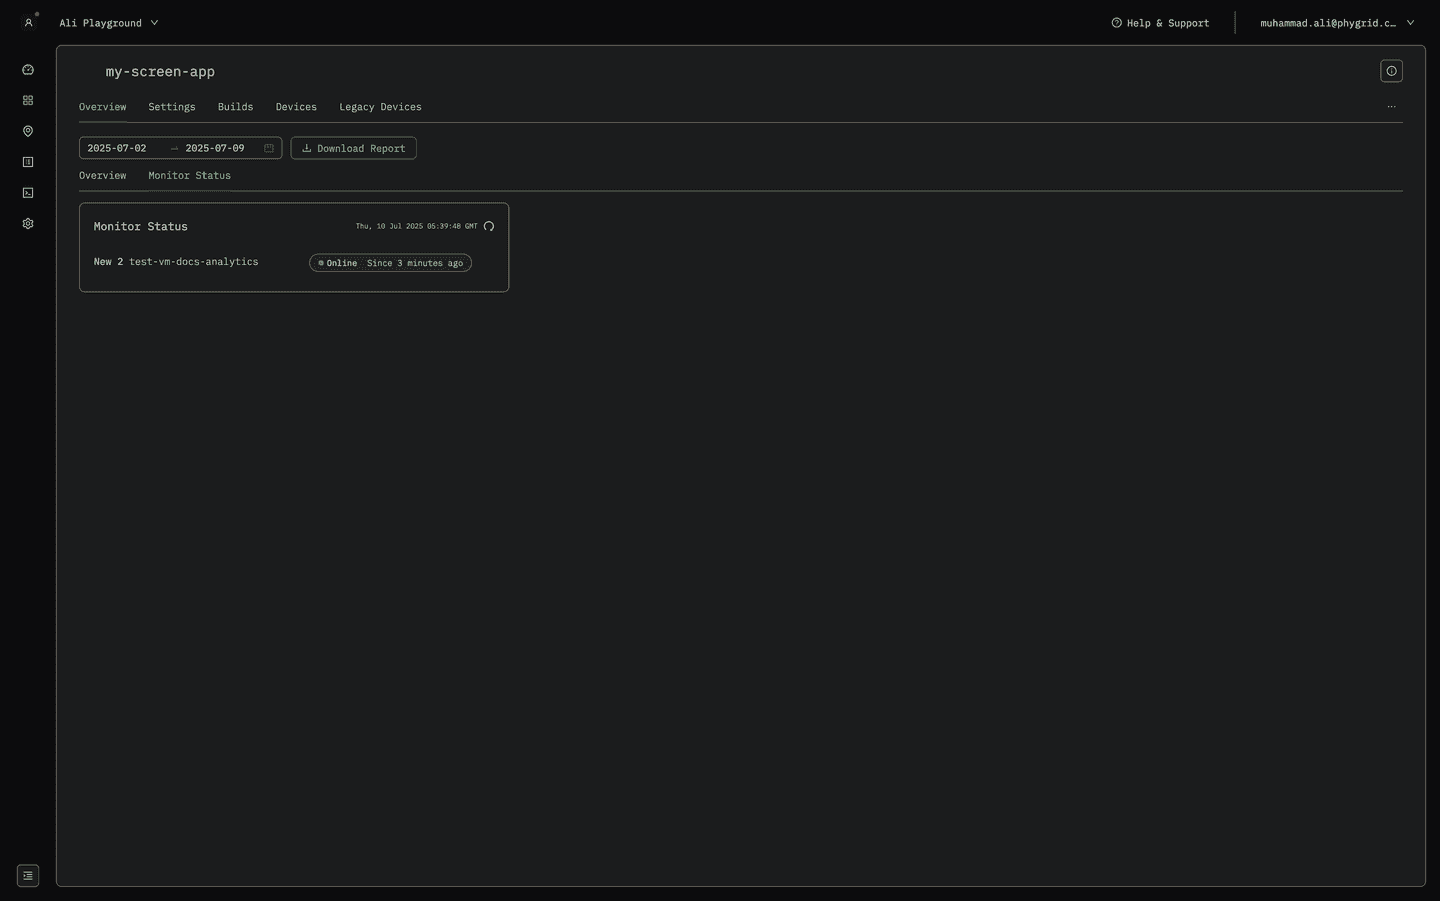This screenshot has height=901, width=1440.
Task: Toggle the Help & Support option
Action: [1160, 22]
